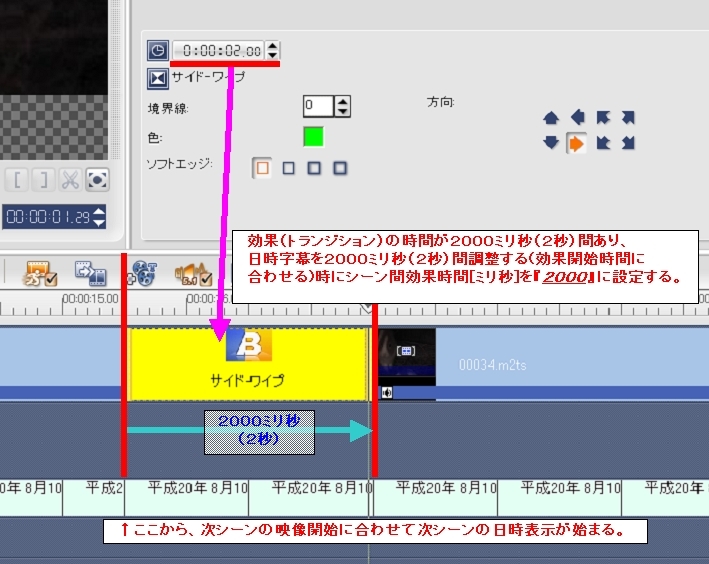Select the selected orange right-arrow direction
The height and width of the screenshot is (564, 709).
click(576, 144)
